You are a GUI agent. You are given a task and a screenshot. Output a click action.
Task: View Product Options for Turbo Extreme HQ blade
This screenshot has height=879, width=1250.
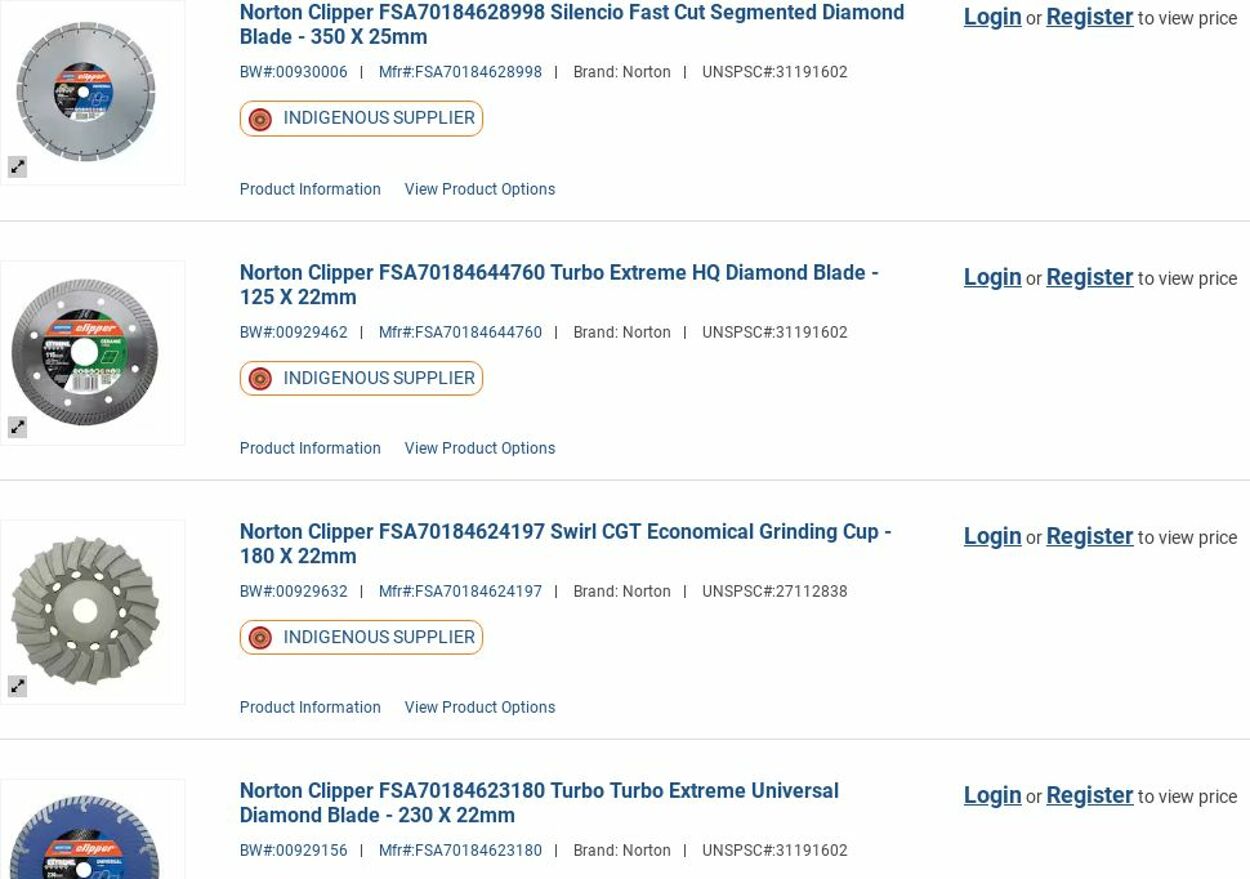point(479,448)
